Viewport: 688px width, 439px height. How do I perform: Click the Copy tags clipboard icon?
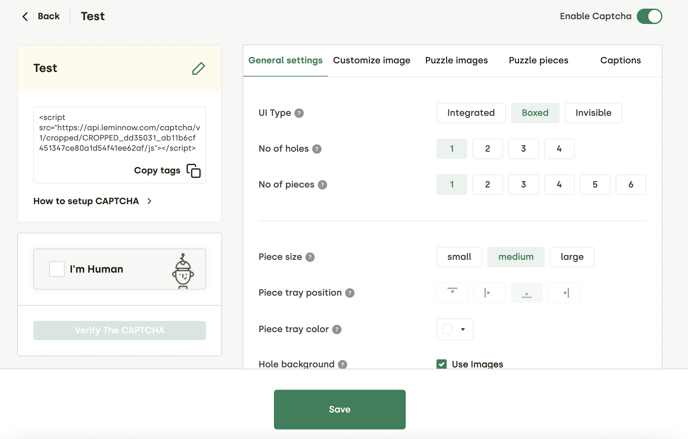[194, 171]
